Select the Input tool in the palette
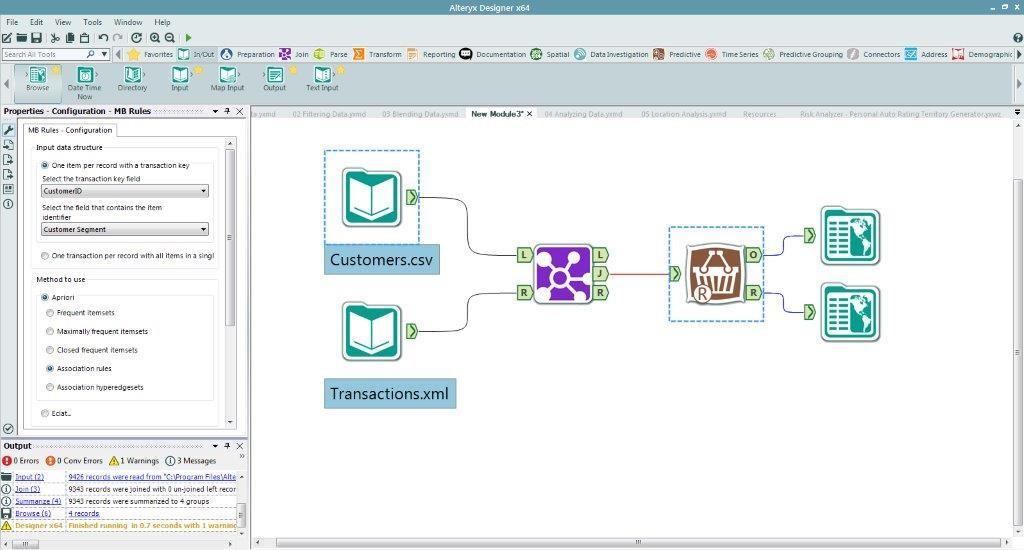This screenshot has height=550, width=1024. (180, 78)
